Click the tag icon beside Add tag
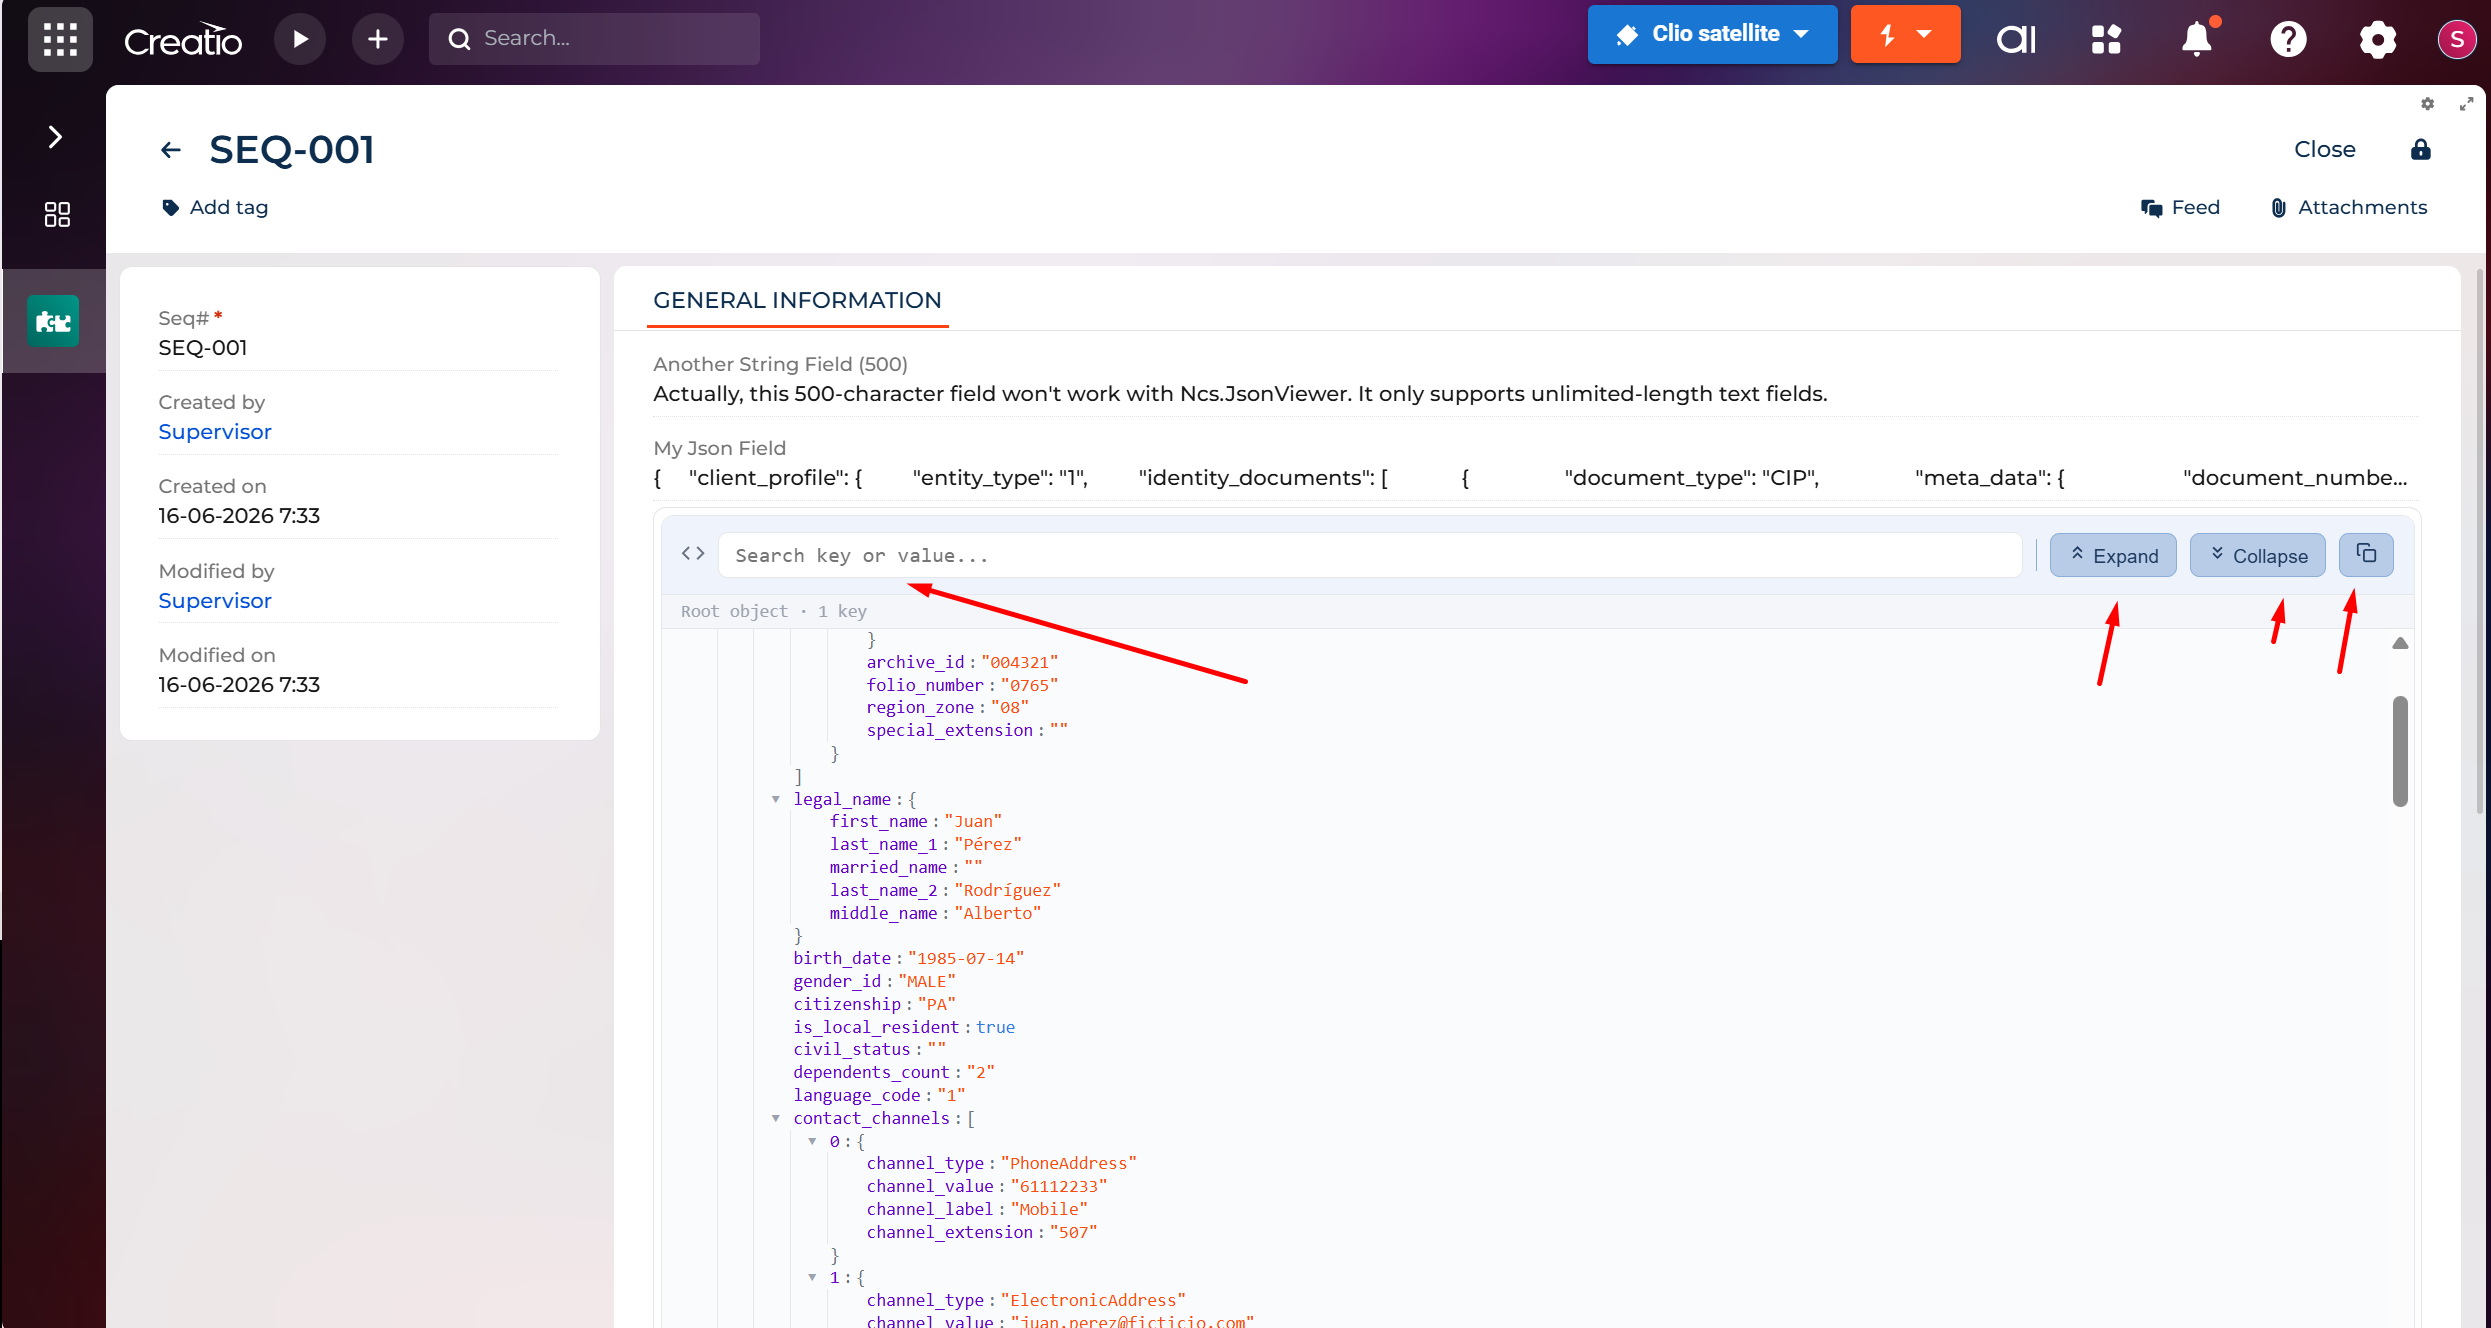The image size is (2491, 1328). tap(171, 207)
